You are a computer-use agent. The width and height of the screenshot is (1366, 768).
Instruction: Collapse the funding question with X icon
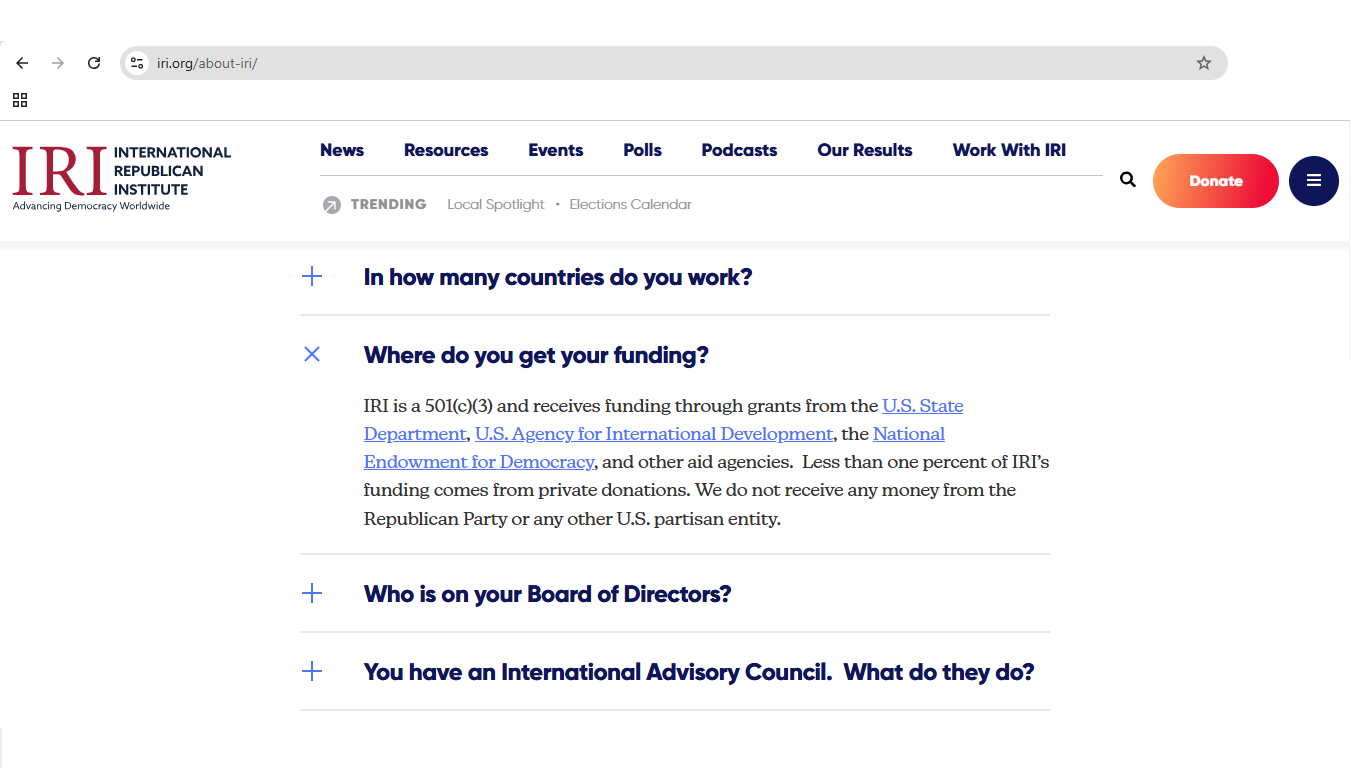click(312, 354)
